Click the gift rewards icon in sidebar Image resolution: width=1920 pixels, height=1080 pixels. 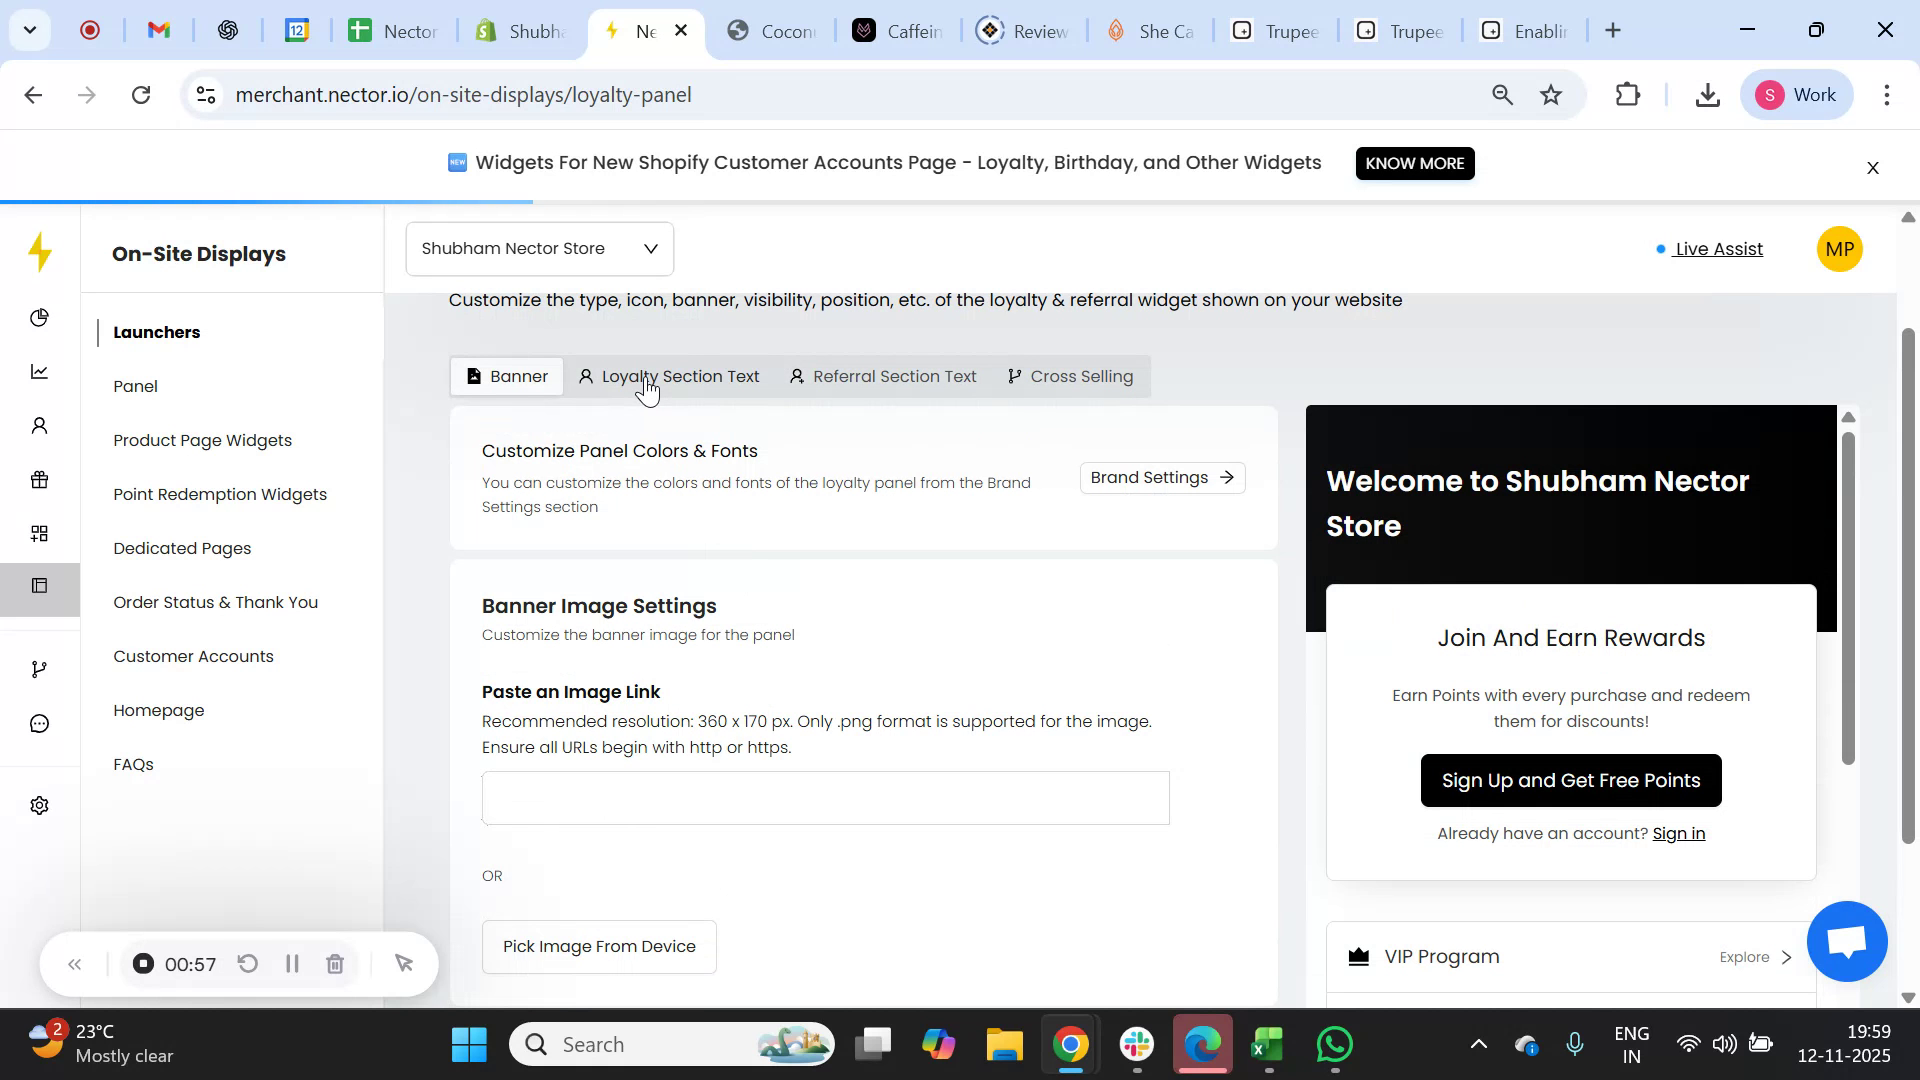coord(39,479)
